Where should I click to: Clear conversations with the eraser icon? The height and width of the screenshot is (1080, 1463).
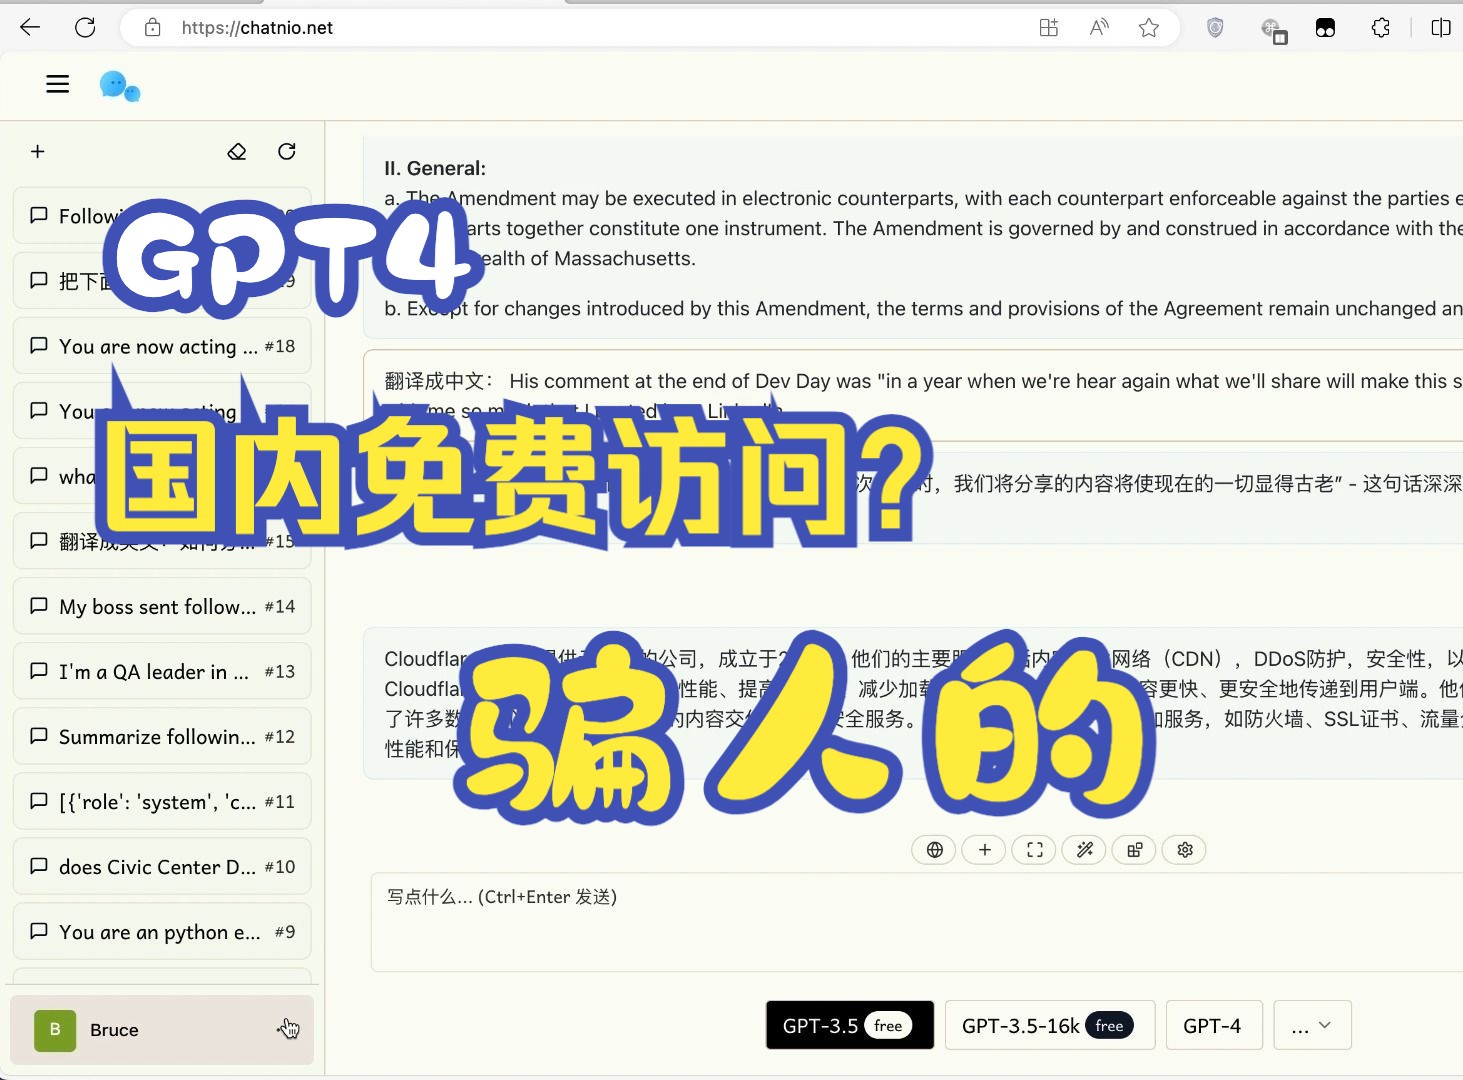click(237, 152)
